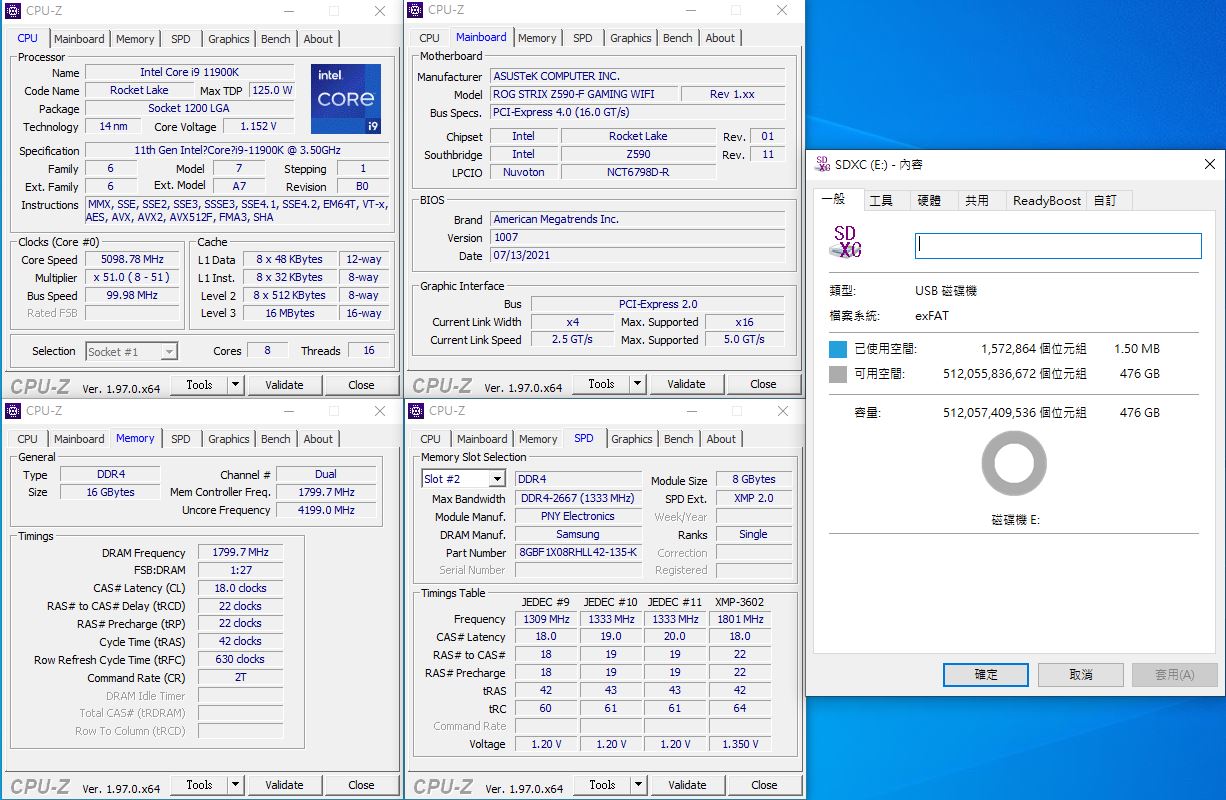Open Graphics tab in Memory window
1226x800 pixels.
(229, 439)
